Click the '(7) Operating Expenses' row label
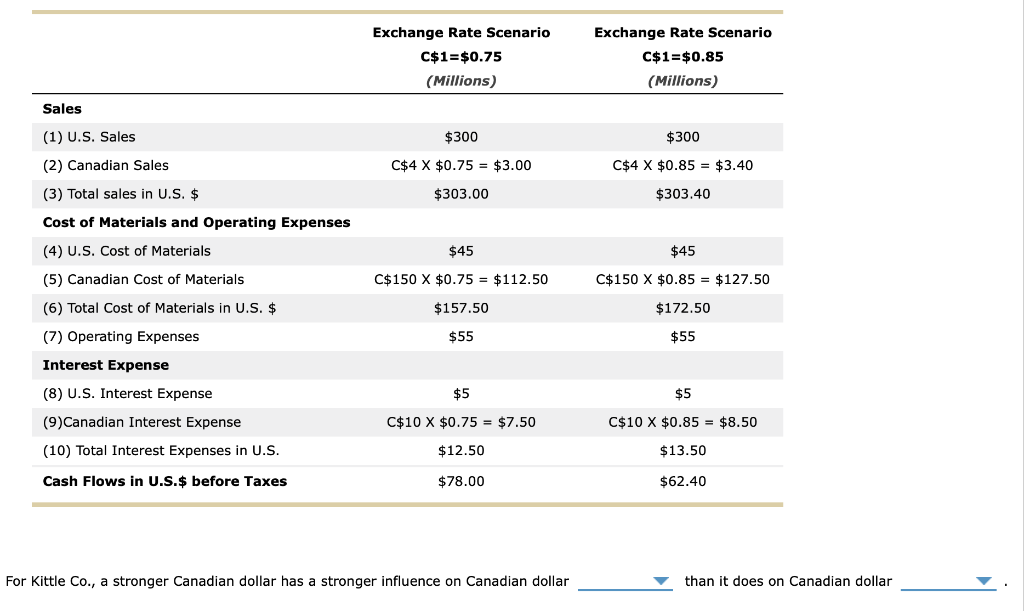The height and width of the screenshot is (611, 1024). point(121,336)
